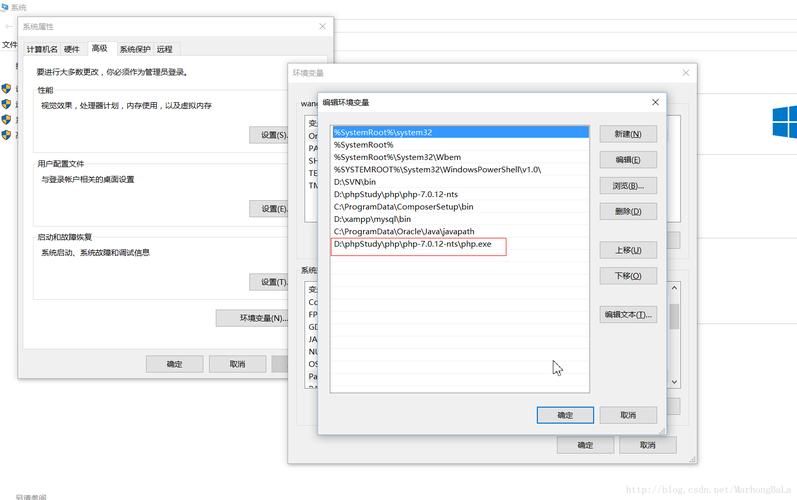797x500 pixels.
Task: Click Delete (删除) button in path editor
Action: pos(628,211)
